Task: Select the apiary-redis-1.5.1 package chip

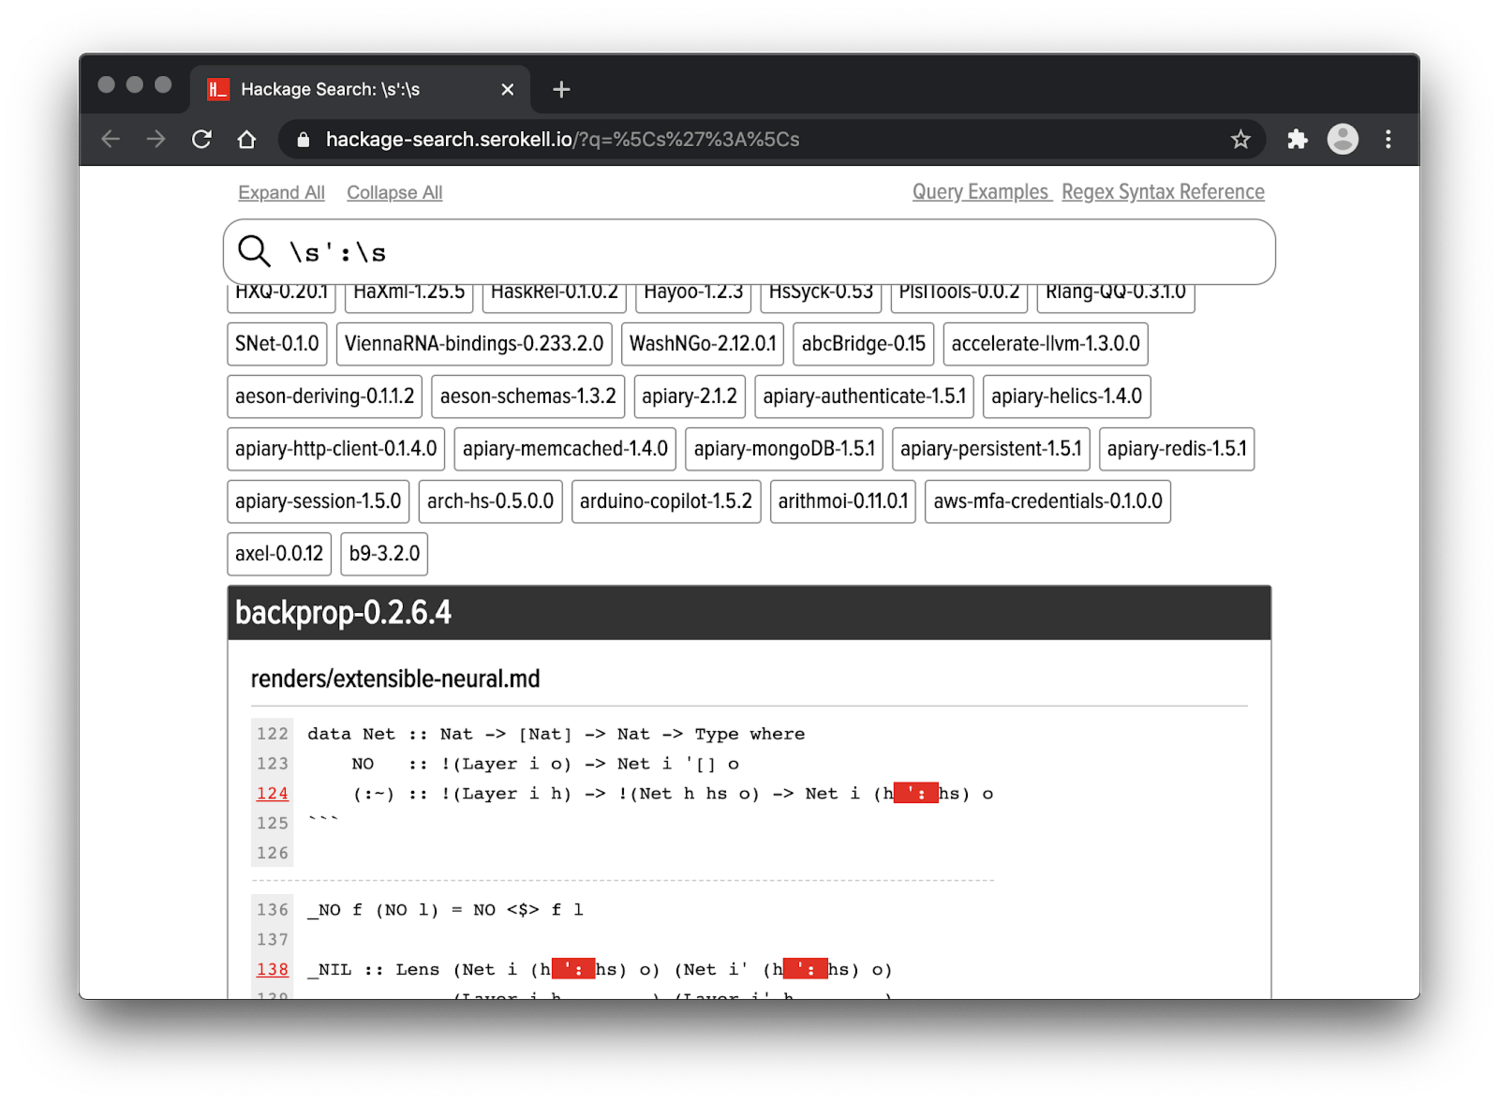Action: point(1177,449)
